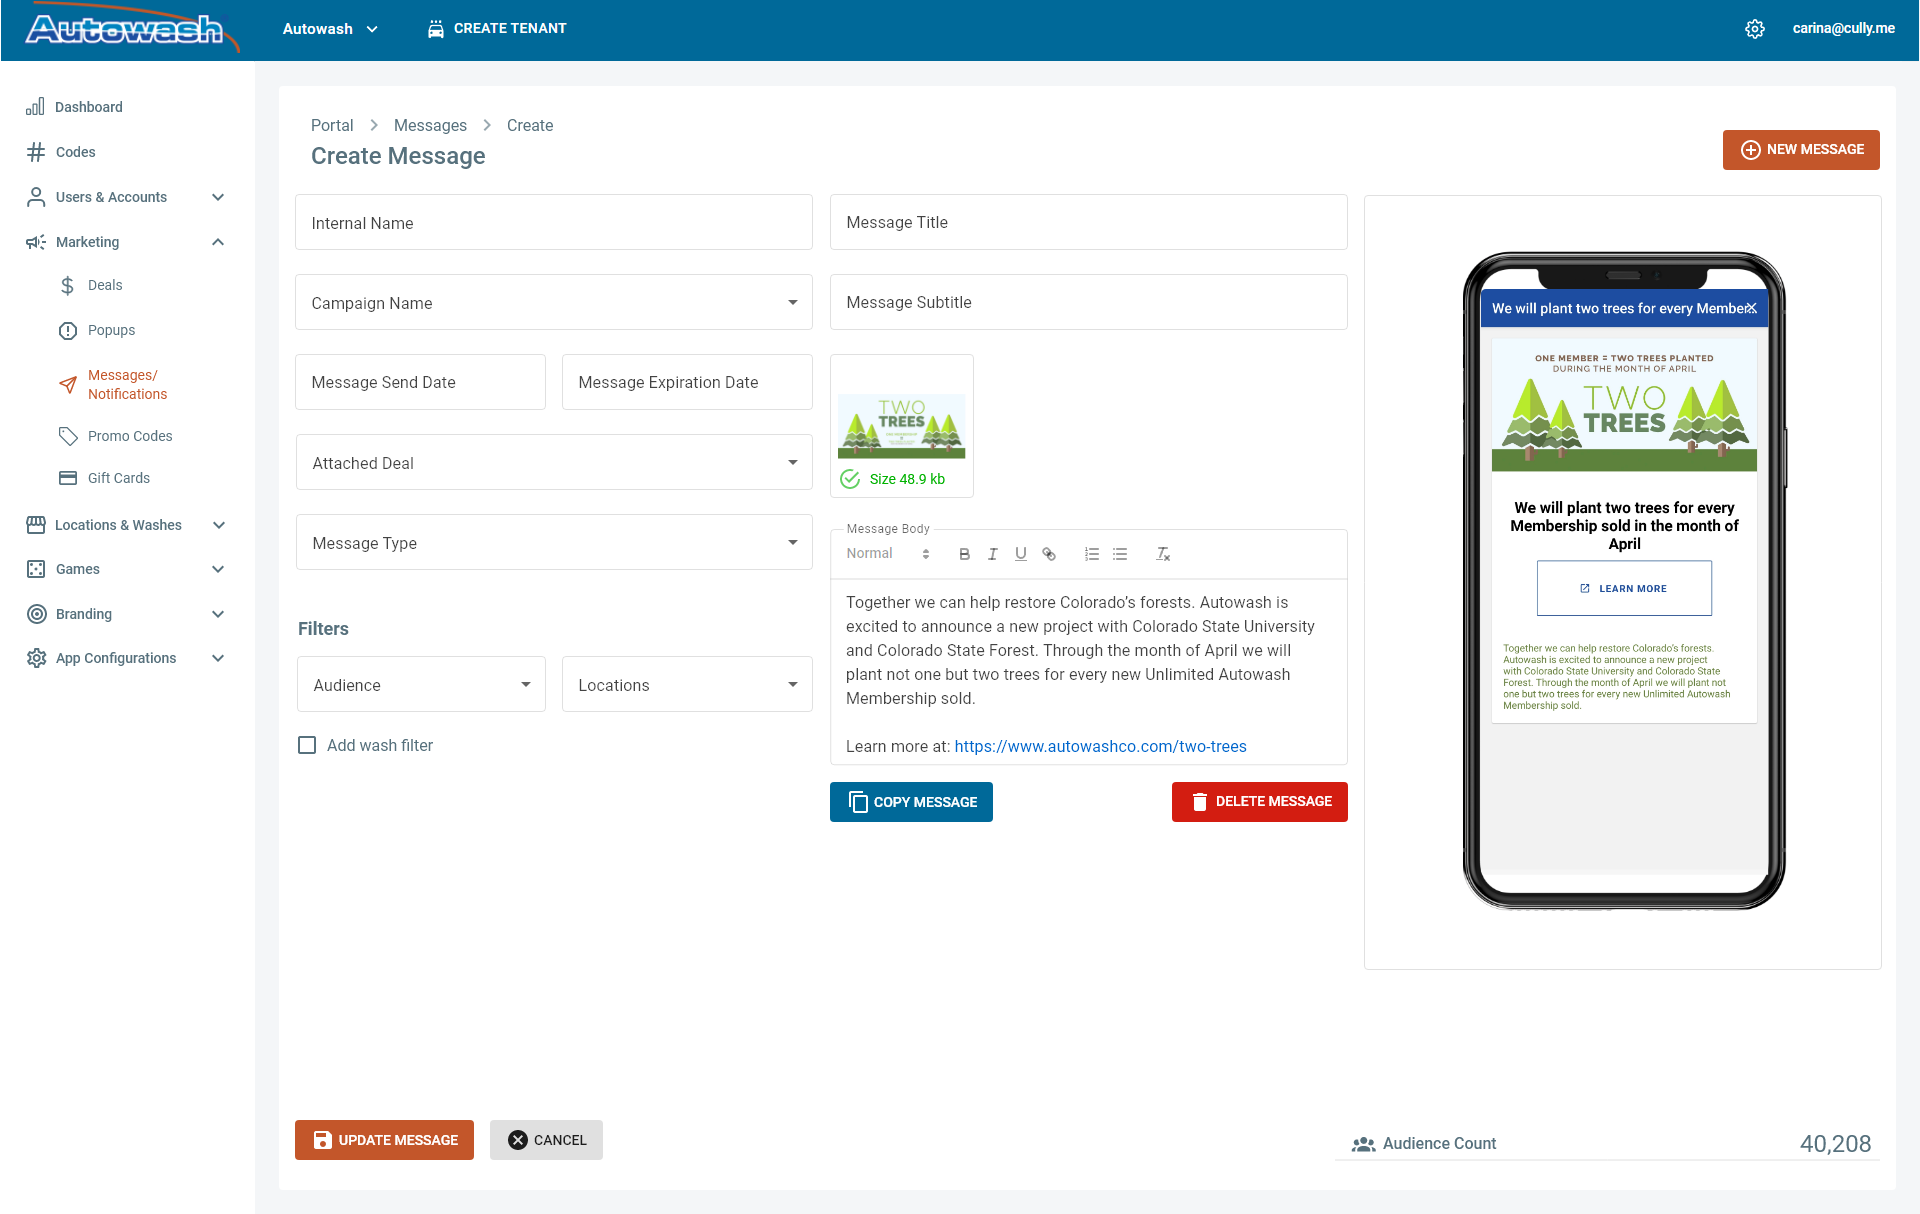Open the Locations filter dropdown
The image size is (1920, 1214).
(x=687, y=684)
